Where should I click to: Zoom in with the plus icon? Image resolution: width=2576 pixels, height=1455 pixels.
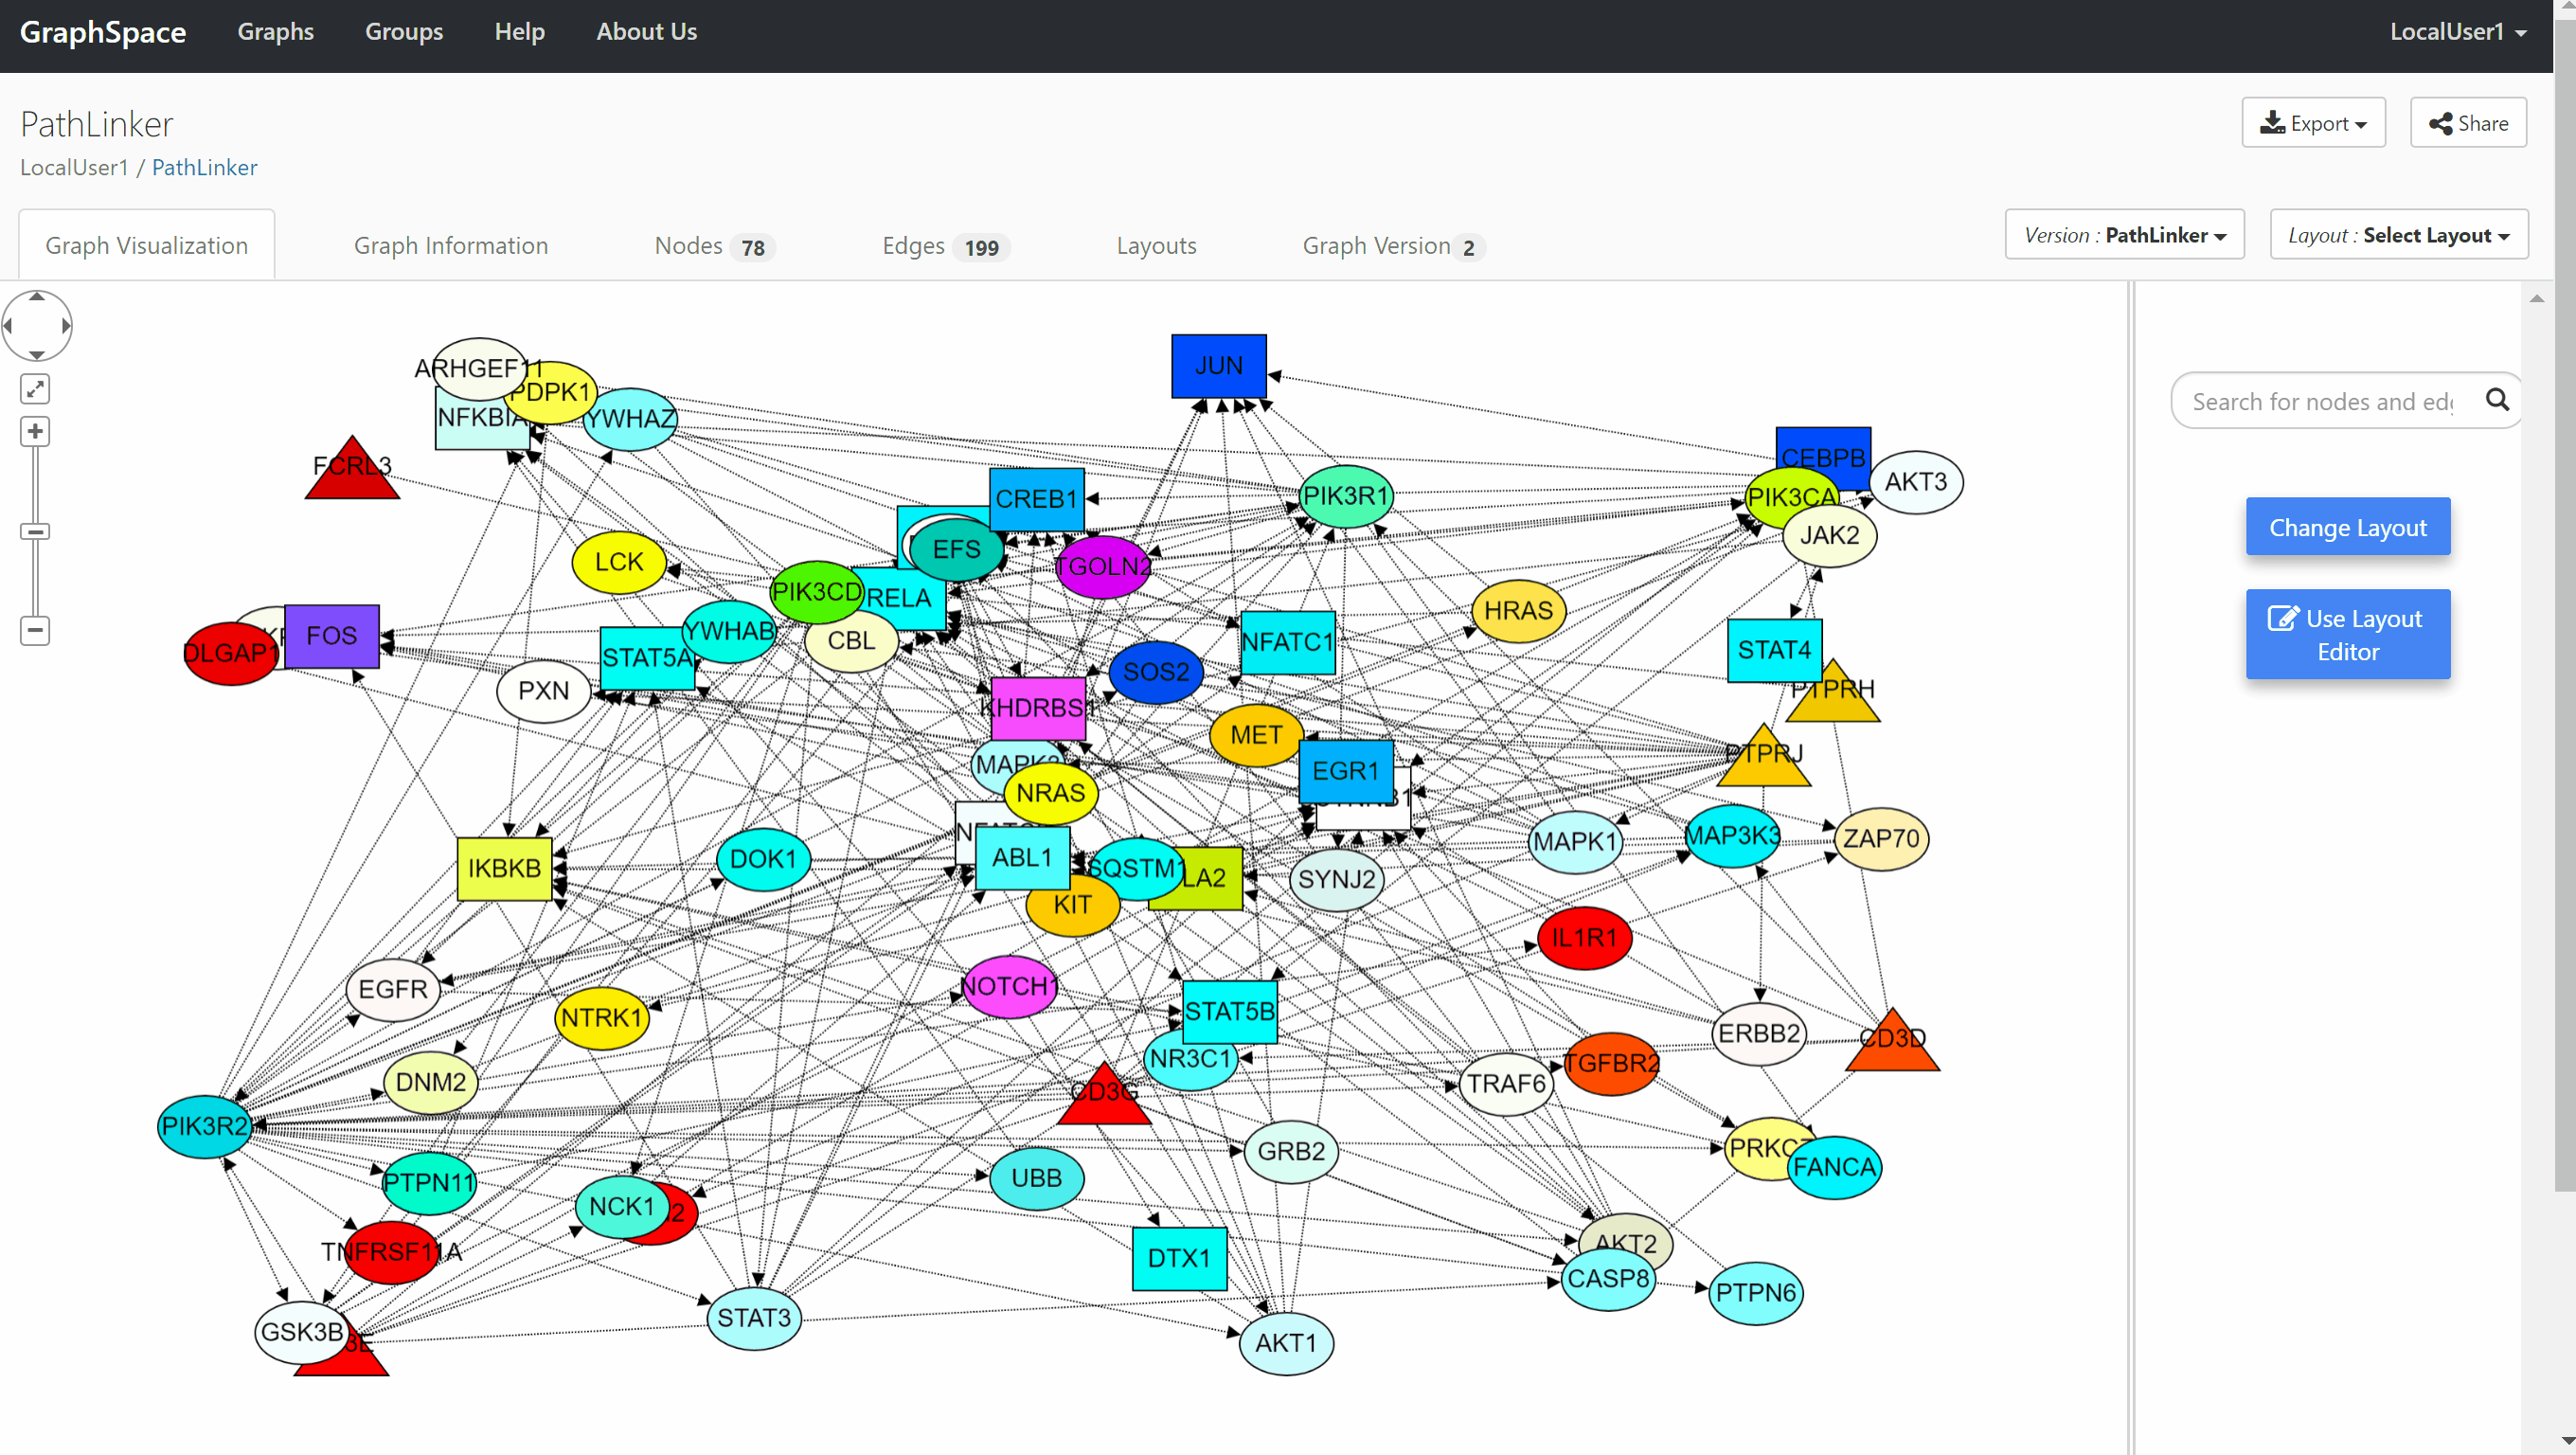point(35,431)
